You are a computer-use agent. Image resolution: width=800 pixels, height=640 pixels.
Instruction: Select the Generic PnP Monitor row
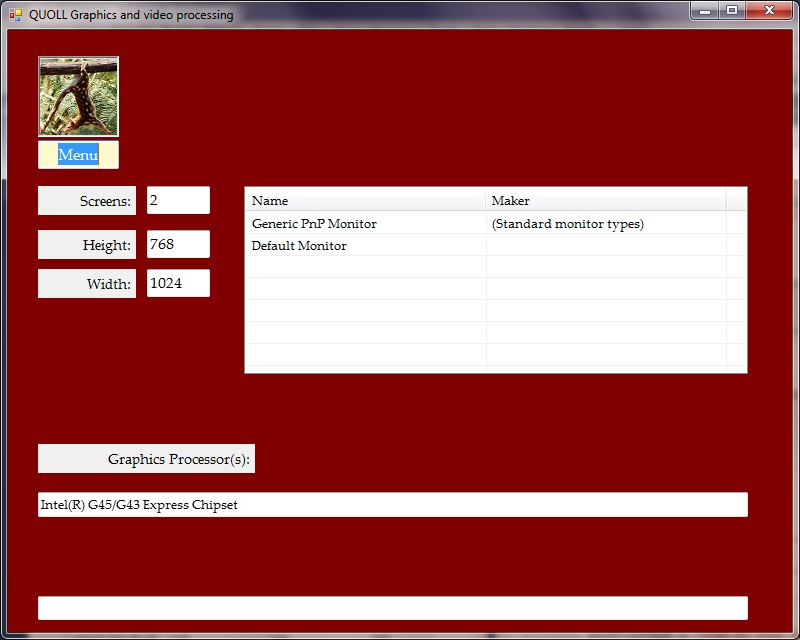(x=314, y=224)
